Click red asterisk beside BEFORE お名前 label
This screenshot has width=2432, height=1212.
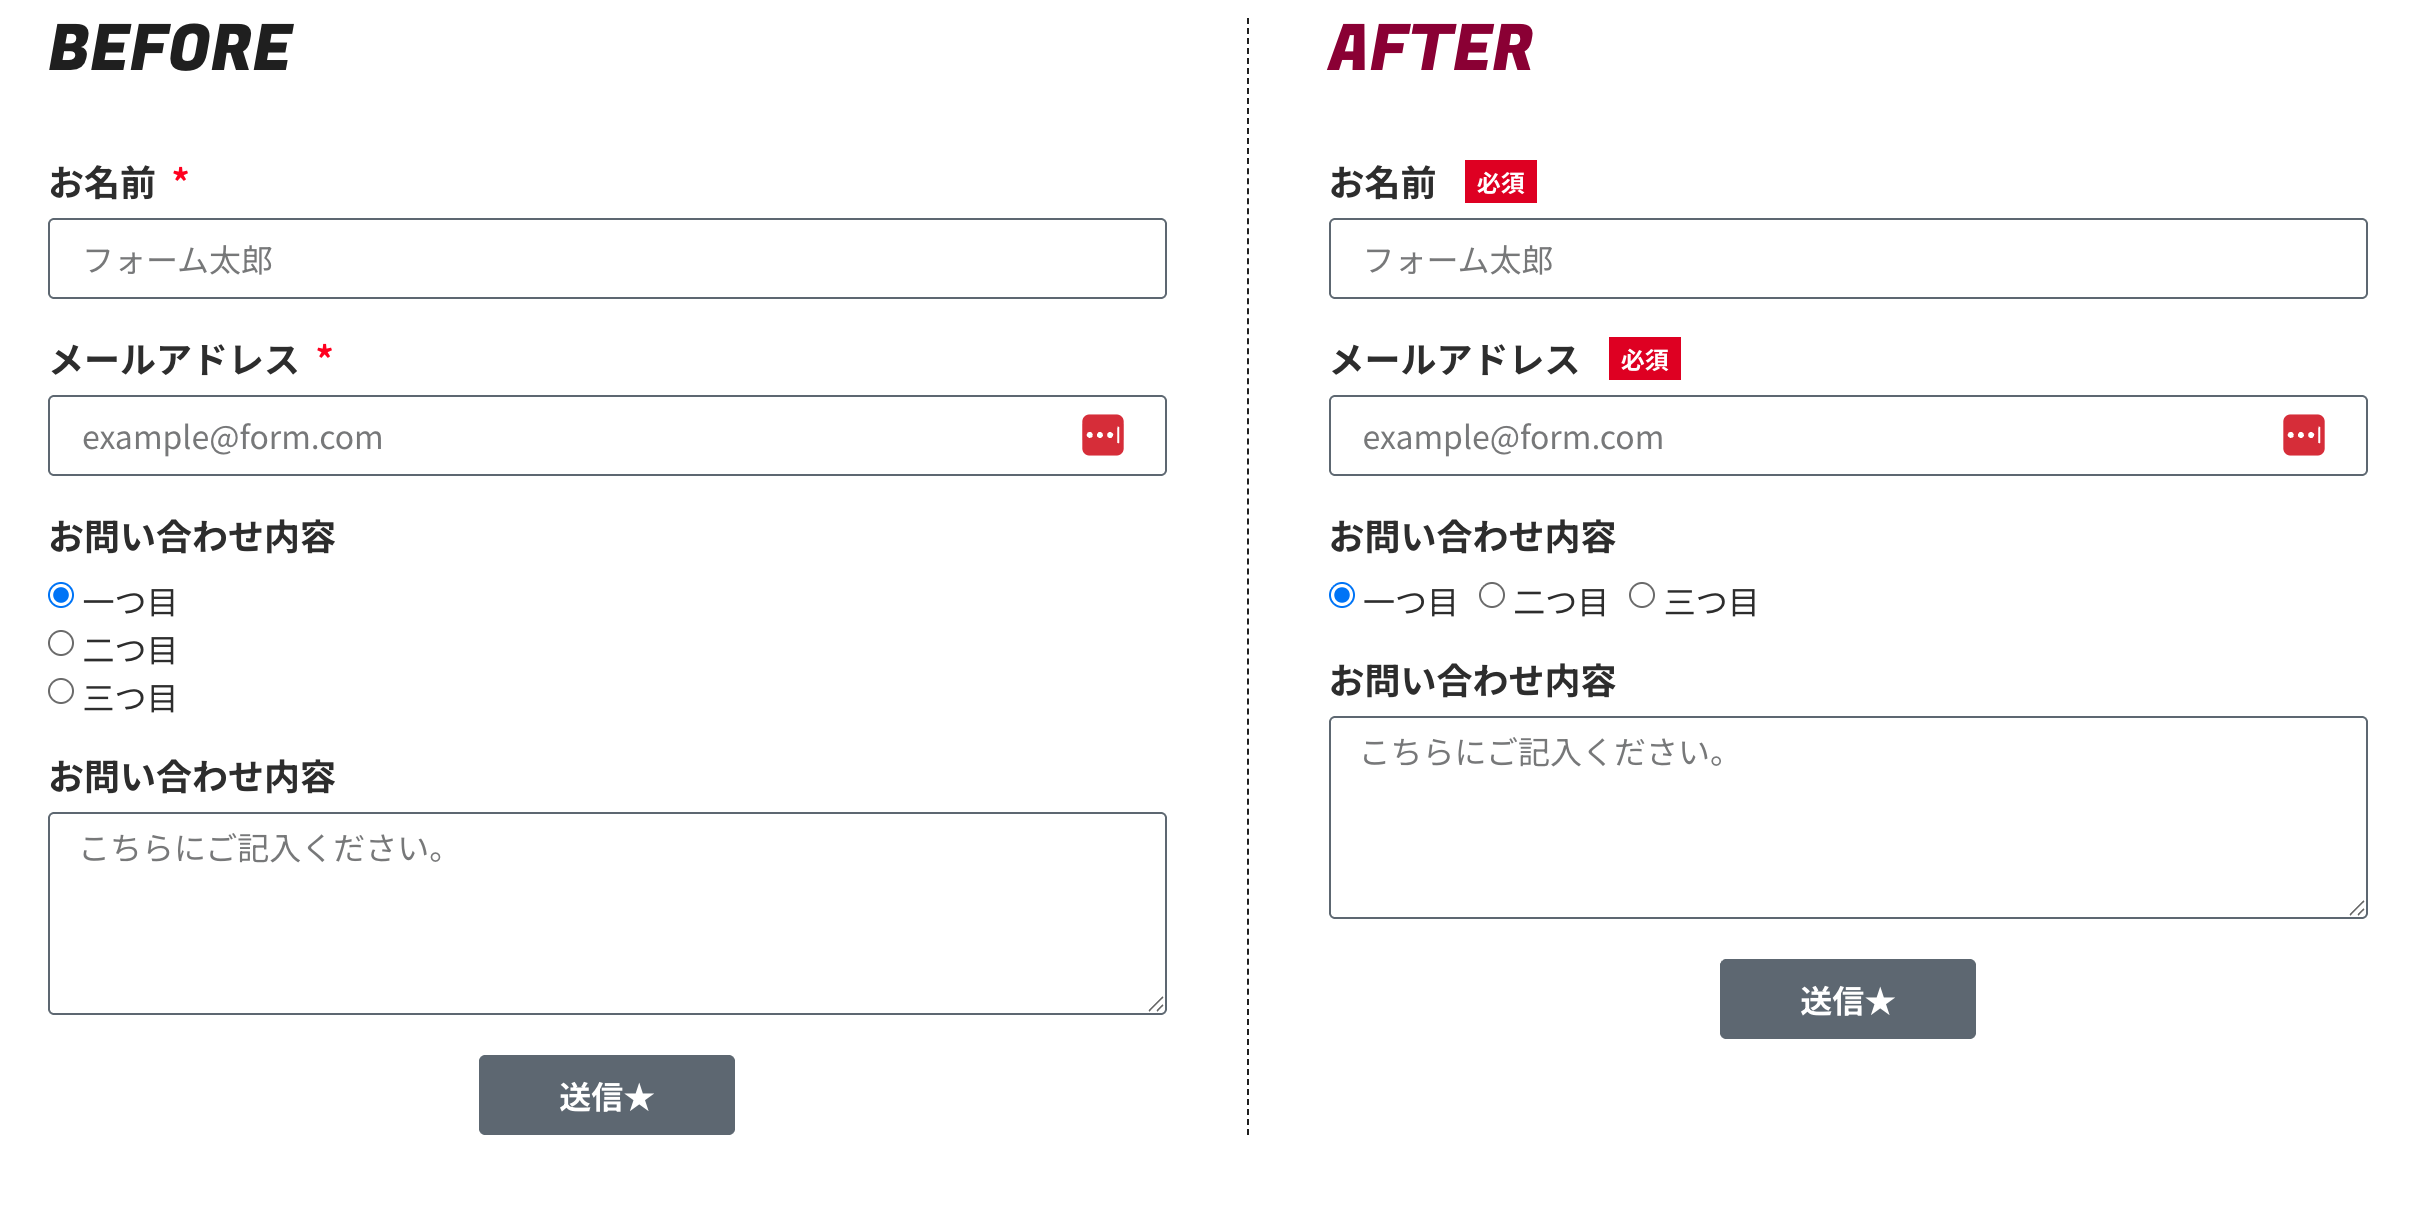[181, 178]
